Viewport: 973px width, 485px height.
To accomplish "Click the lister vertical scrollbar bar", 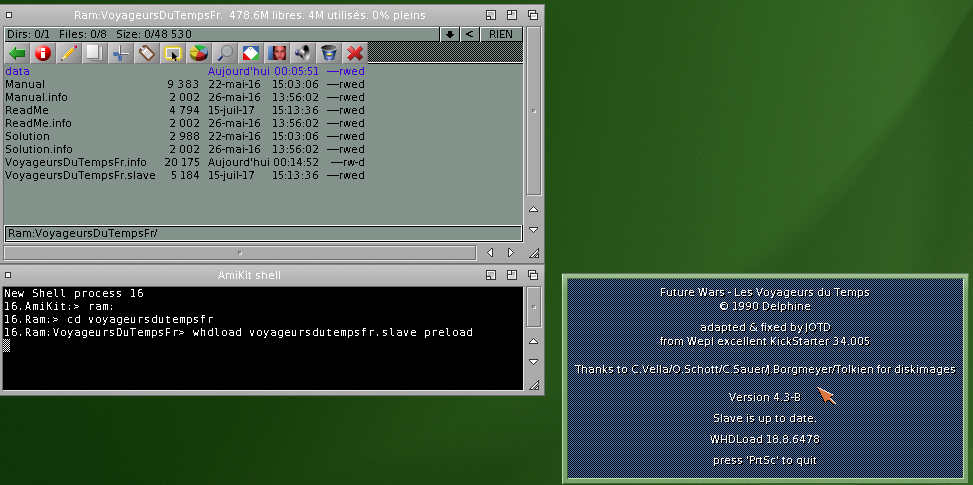I will (534, 111).
